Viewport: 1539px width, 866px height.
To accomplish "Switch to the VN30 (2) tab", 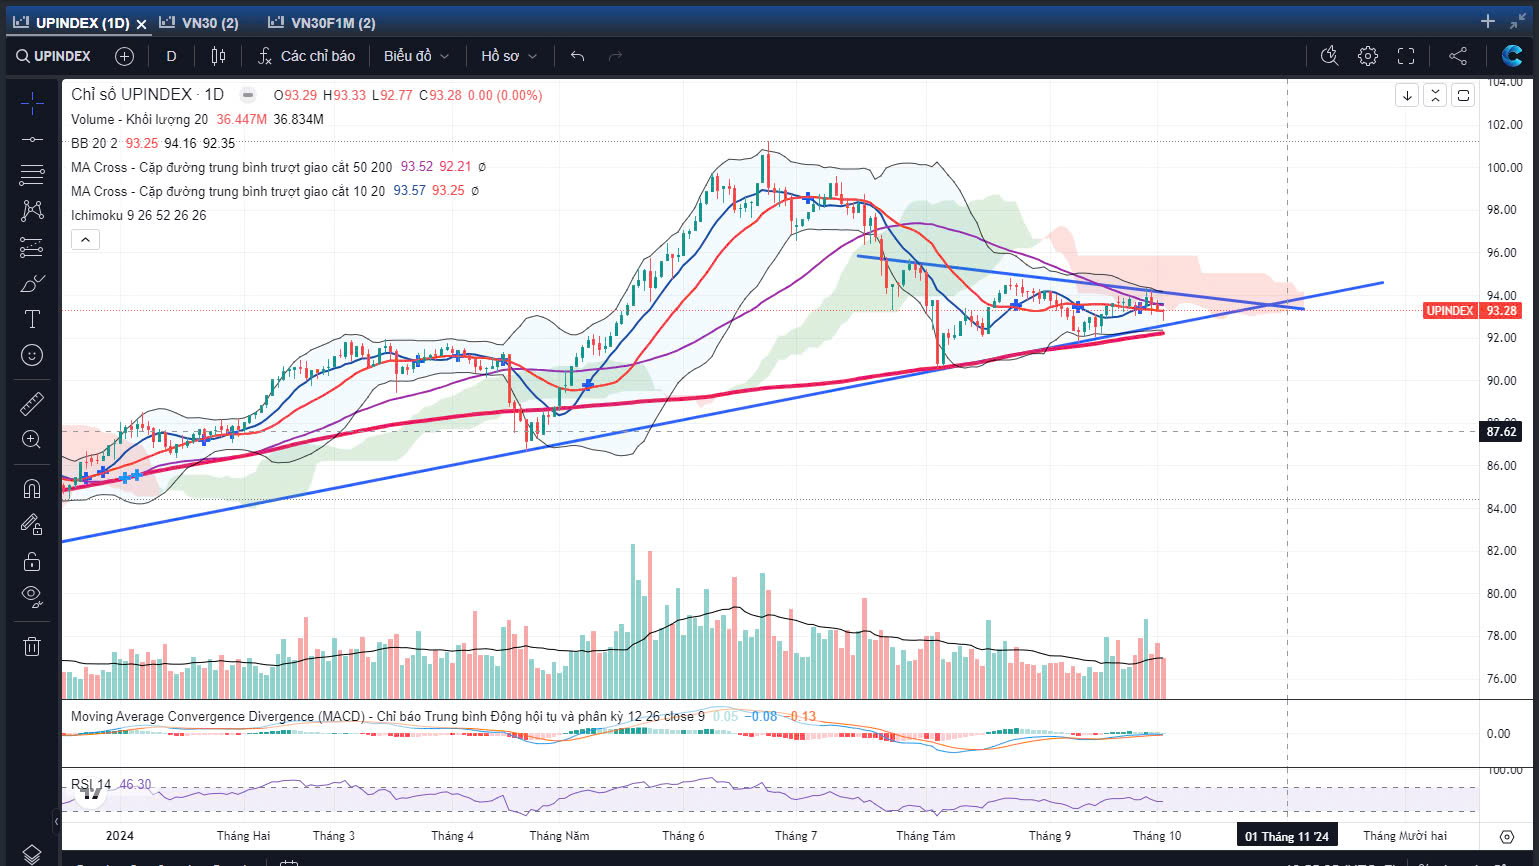I will click(x=199, y=23).
